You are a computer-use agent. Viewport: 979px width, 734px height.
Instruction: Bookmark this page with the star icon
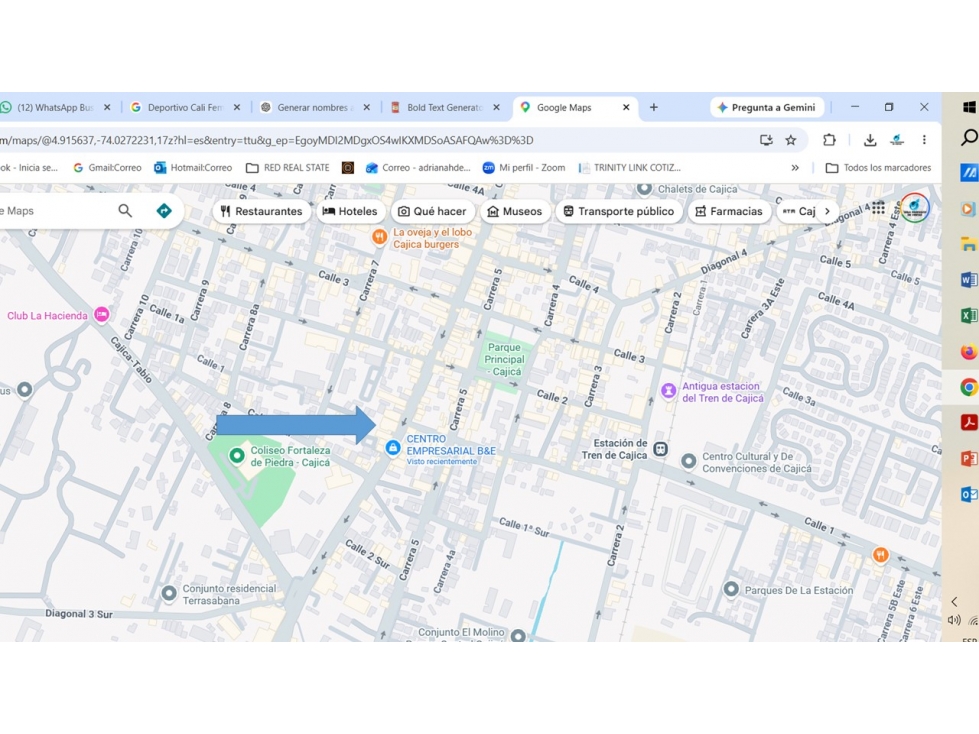click(x=791, y=140)
